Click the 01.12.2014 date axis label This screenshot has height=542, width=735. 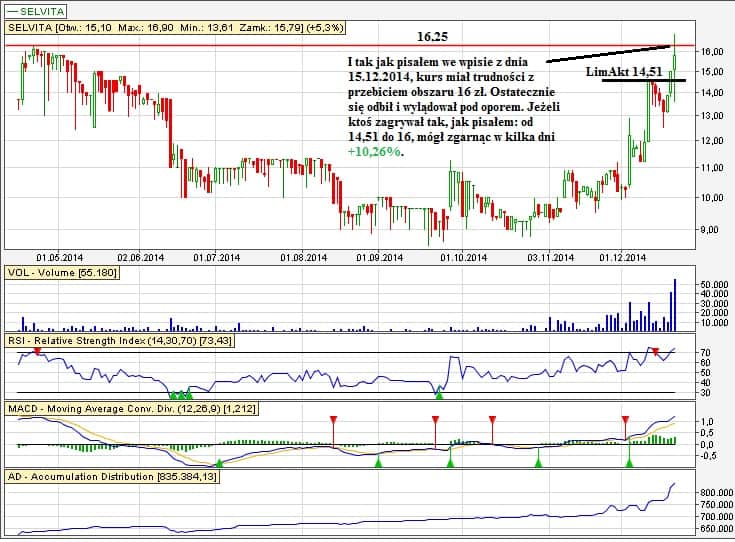[x=619, y=257]
